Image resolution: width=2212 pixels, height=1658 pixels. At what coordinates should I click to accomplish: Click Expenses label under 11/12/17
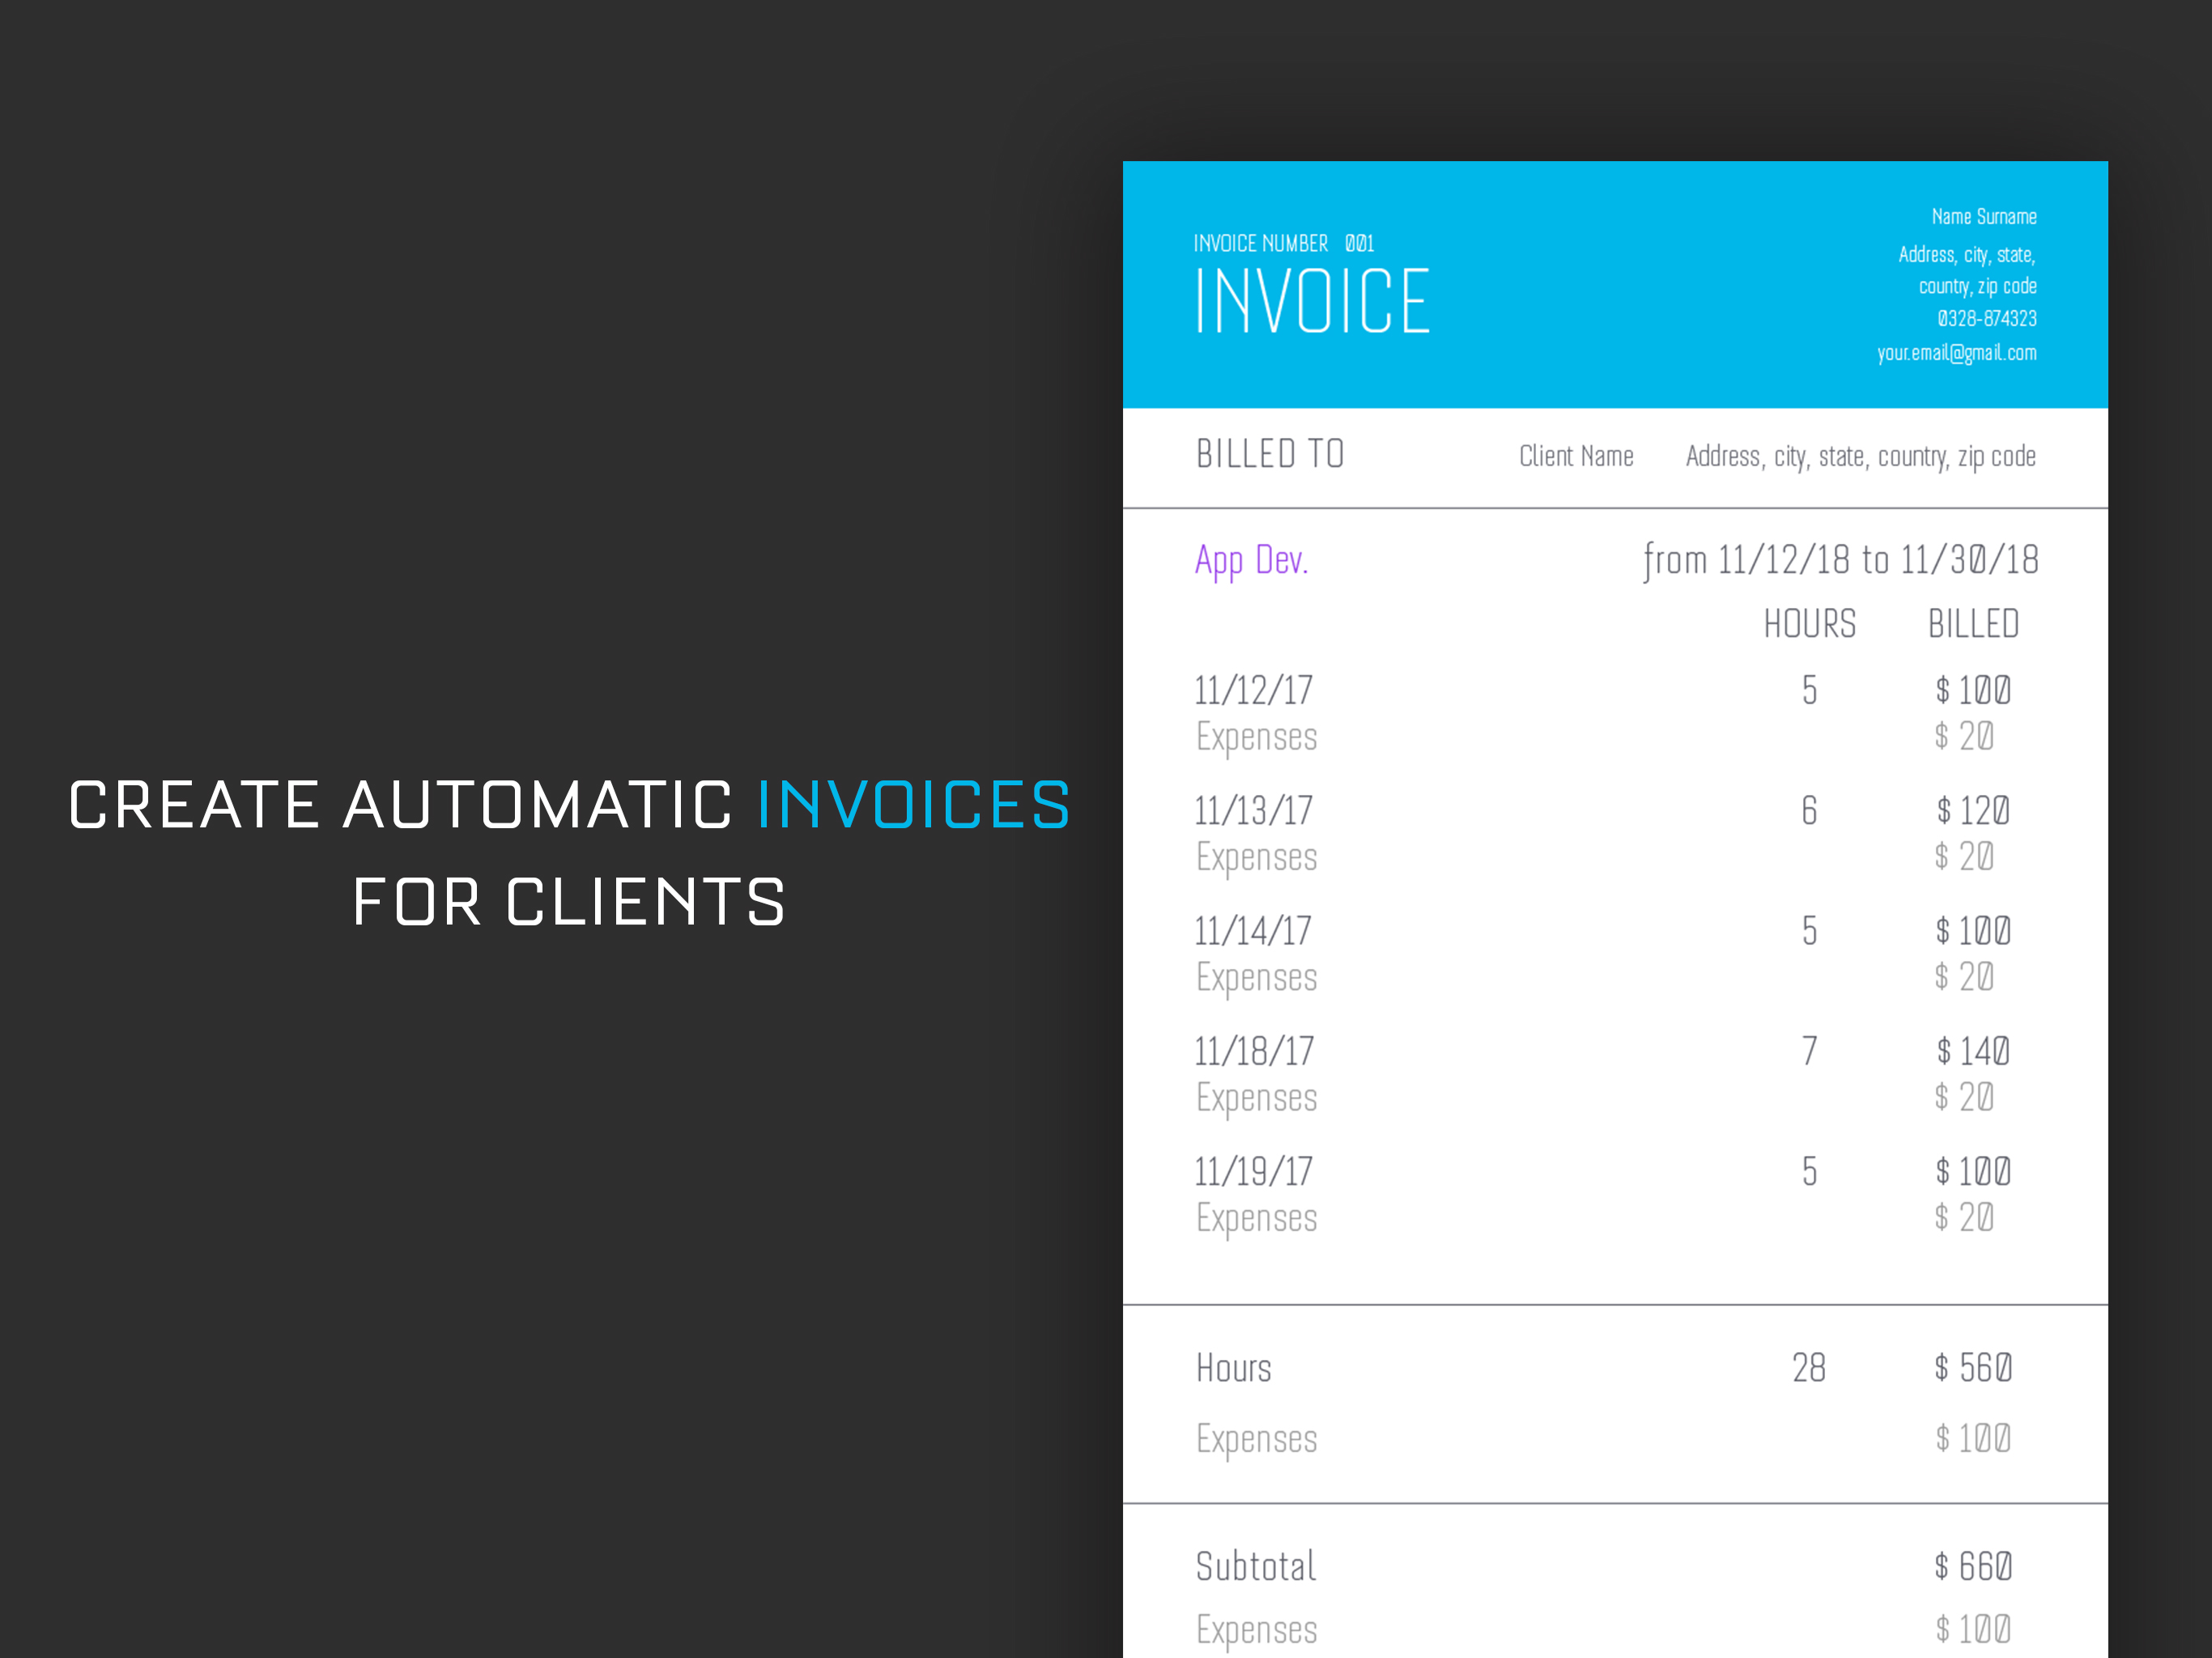pos(1256,738)
